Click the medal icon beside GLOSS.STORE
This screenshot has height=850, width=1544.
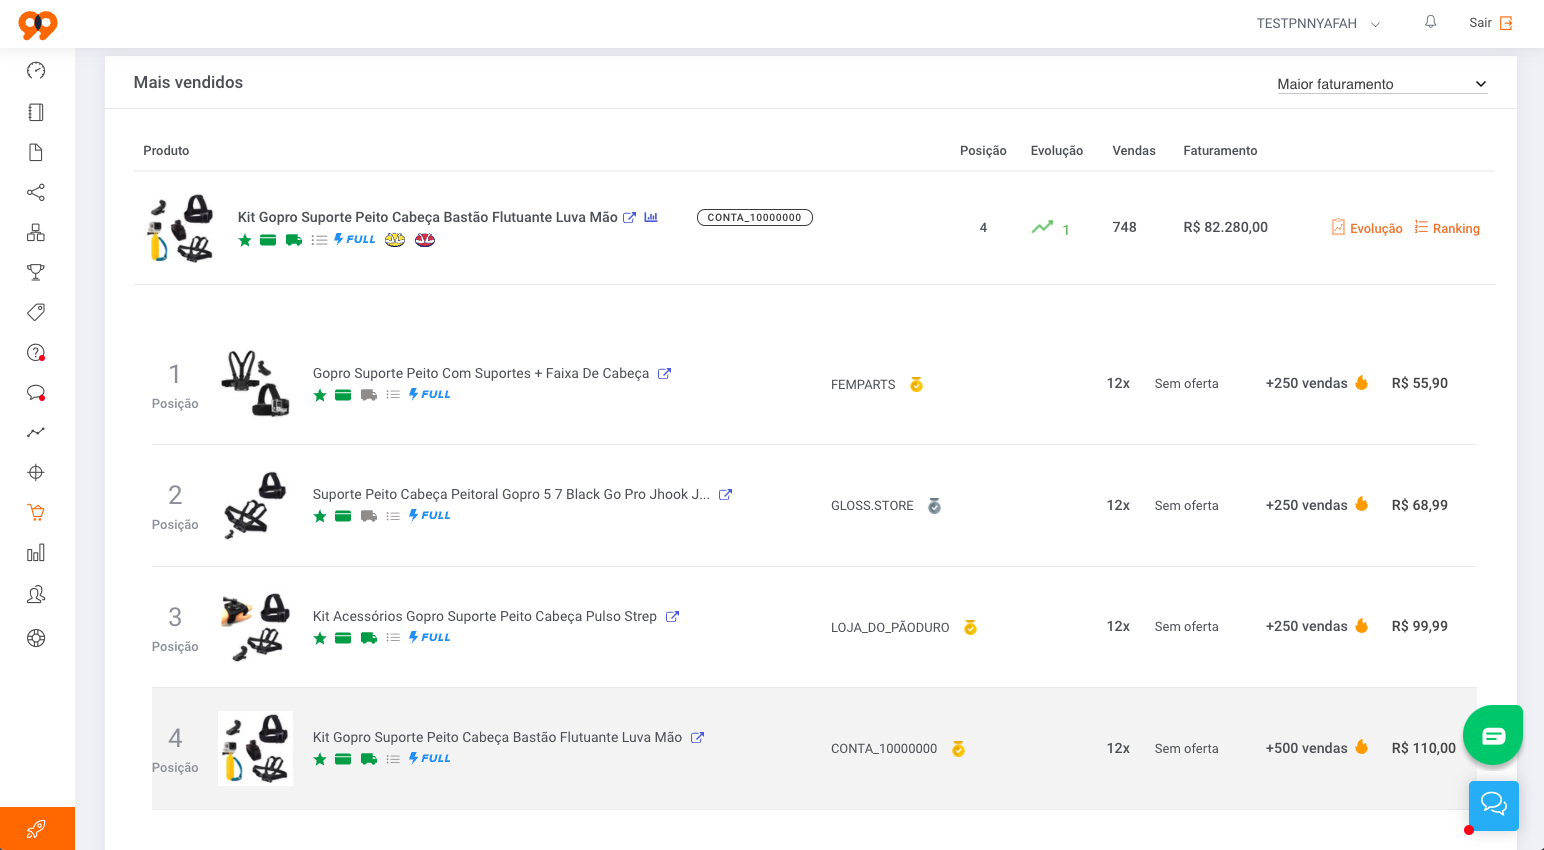pyautogui.click(x=934, y=506)
